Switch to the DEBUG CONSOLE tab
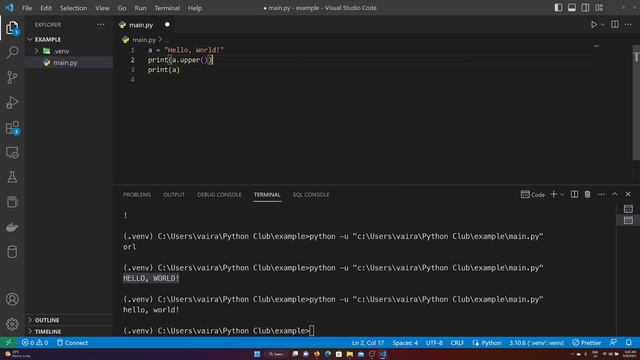Viewport: 640px width, 360px height. tap(219, 195)
